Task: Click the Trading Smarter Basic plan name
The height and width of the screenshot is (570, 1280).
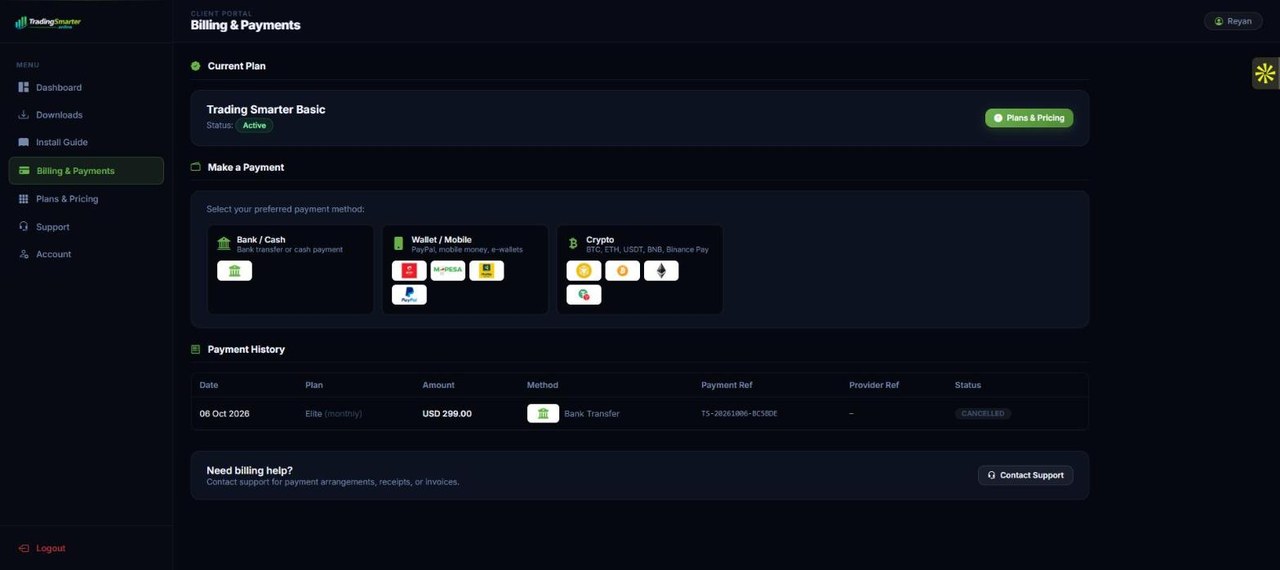Action: point(266,110)
